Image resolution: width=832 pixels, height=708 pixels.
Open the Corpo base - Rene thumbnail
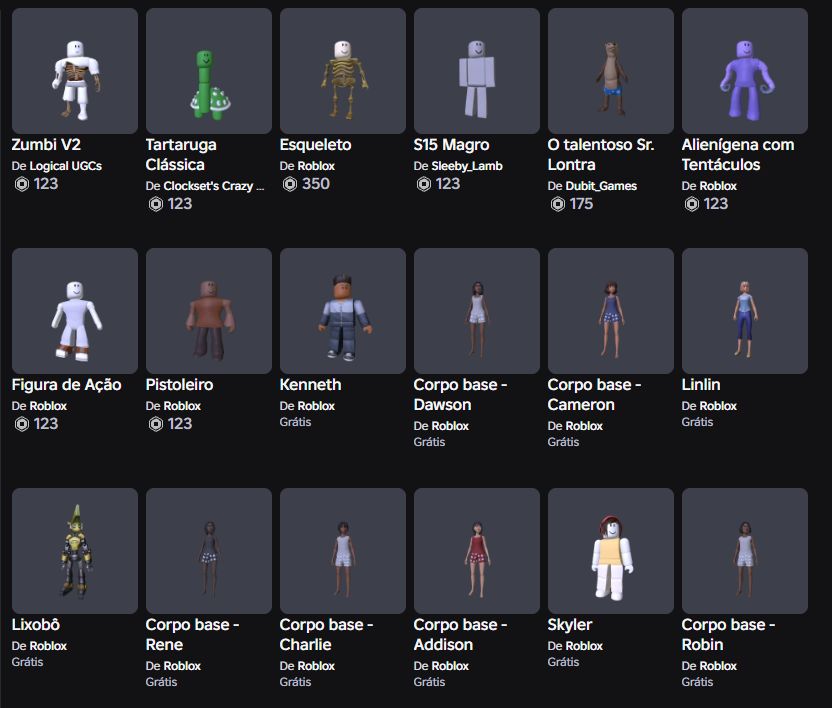point(209,551)
